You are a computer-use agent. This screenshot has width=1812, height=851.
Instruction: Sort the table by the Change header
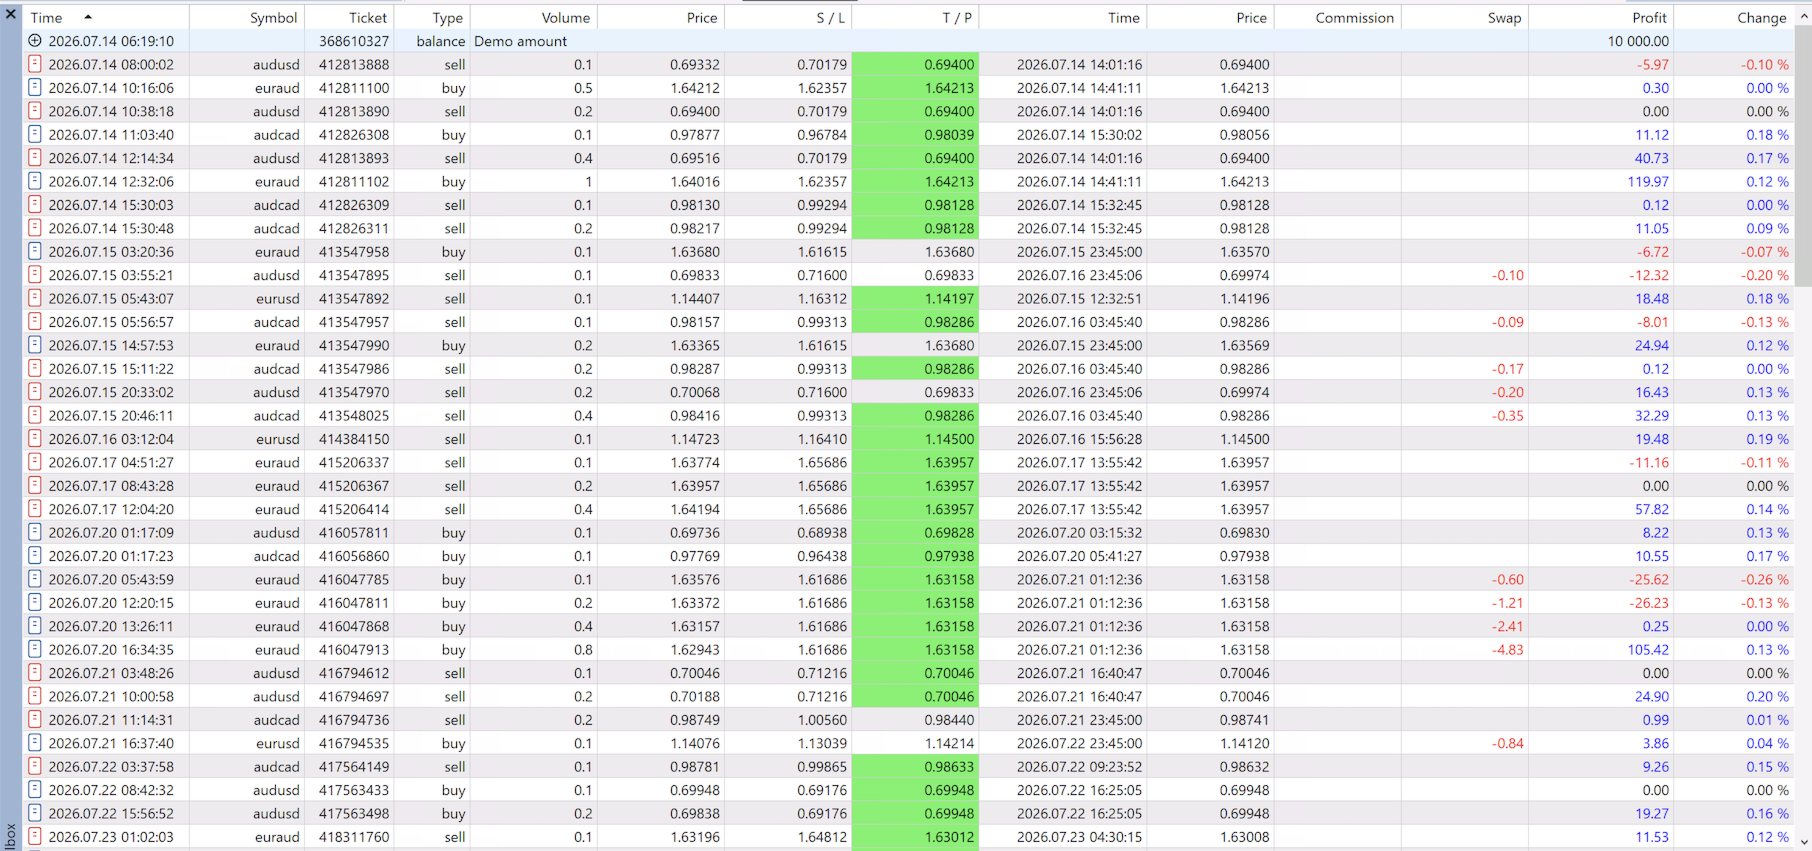click(x=1734, y=18)
